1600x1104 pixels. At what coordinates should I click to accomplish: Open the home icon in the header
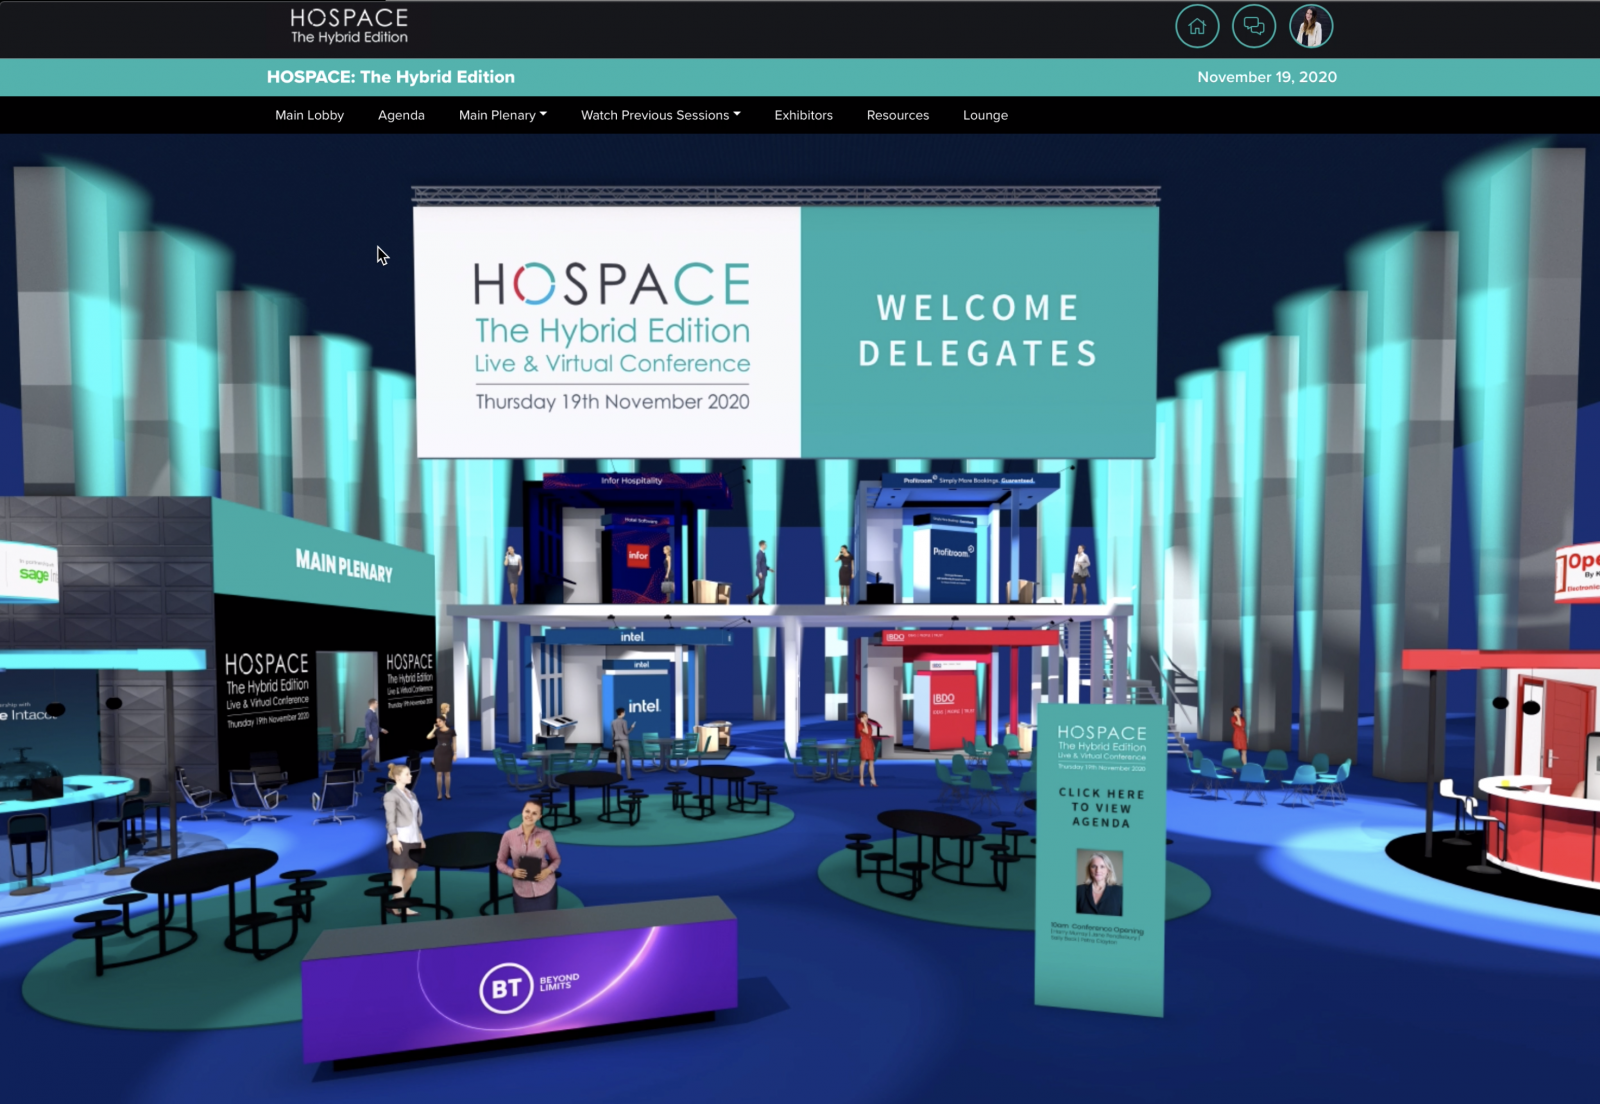coord(1197,27)
